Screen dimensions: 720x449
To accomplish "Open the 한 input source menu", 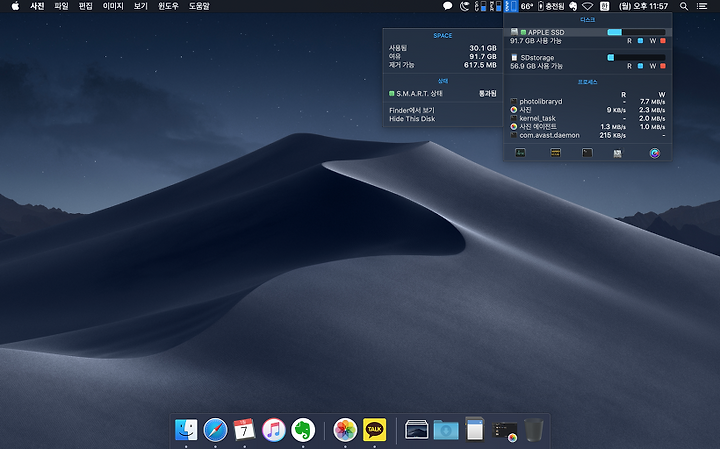I will pos(604,6).
